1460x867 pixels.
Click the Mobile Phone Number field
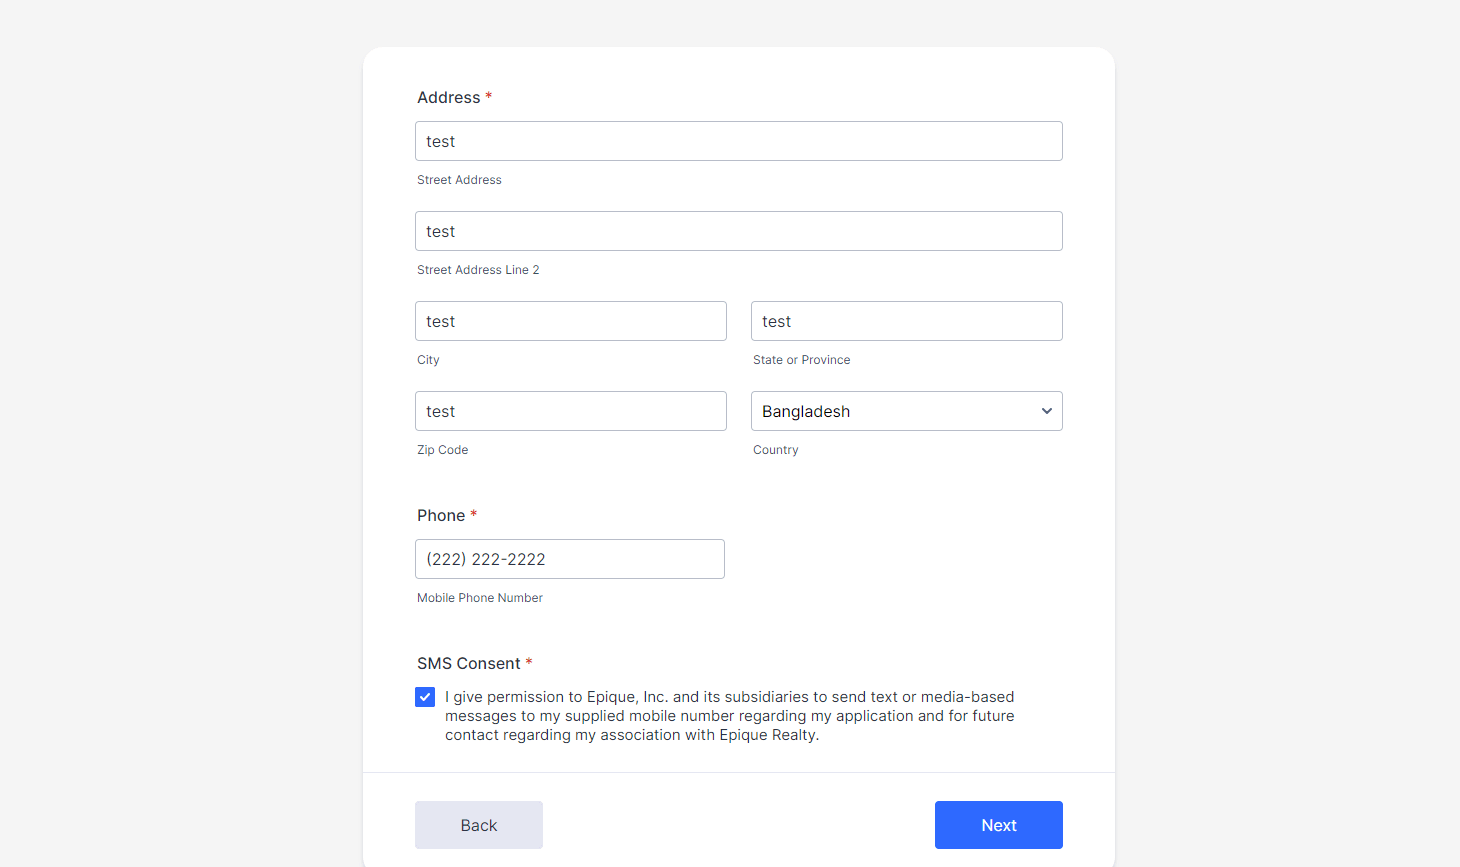coord(569,559)
